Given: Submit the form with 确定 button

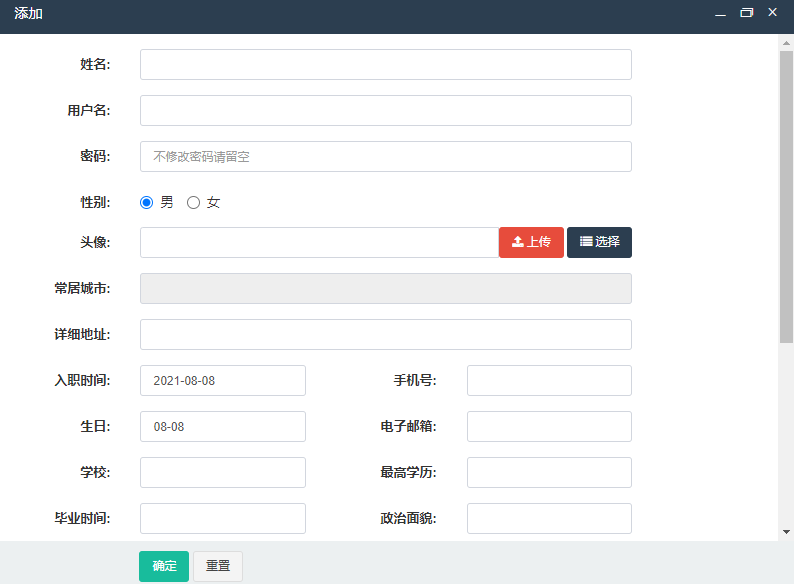Looking at the screenshot, I should tap(164, 566).
